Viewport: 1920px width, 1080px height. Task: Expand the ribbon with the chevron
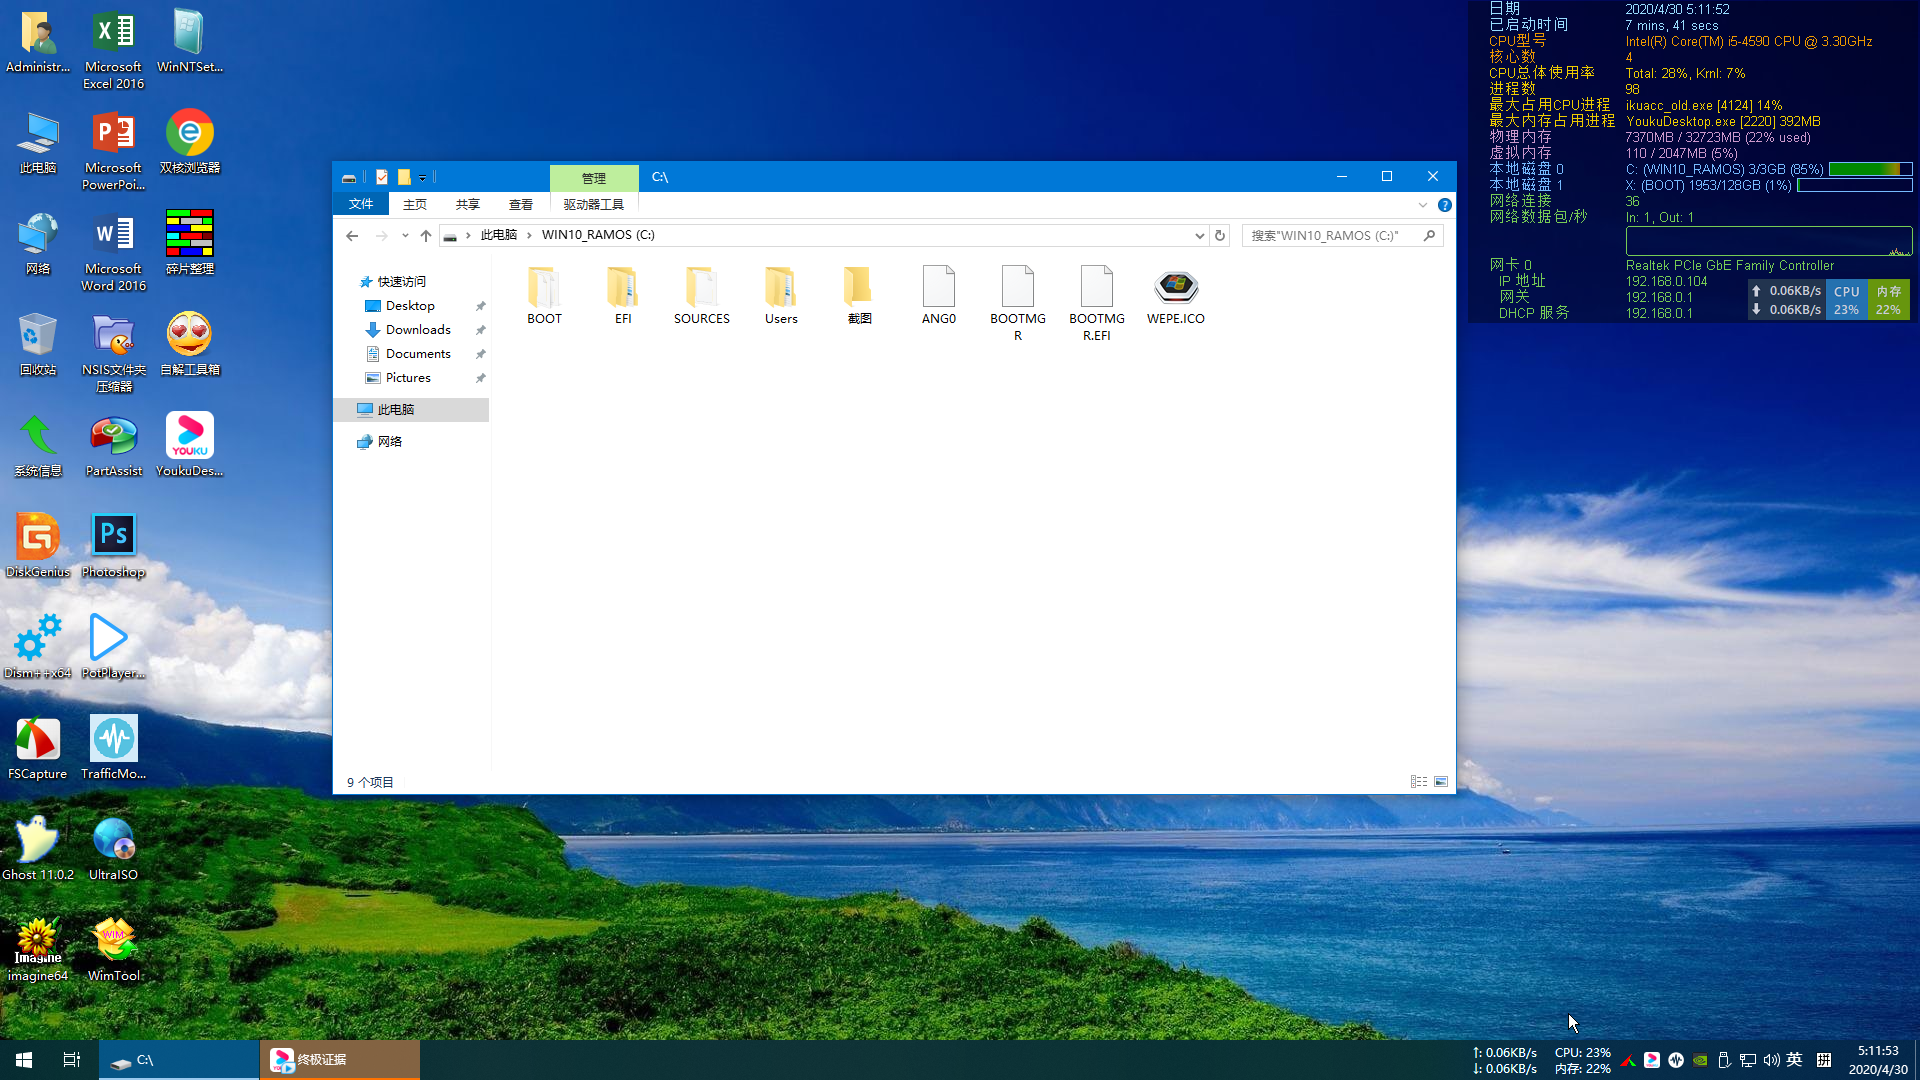[x=1423, y=205]
